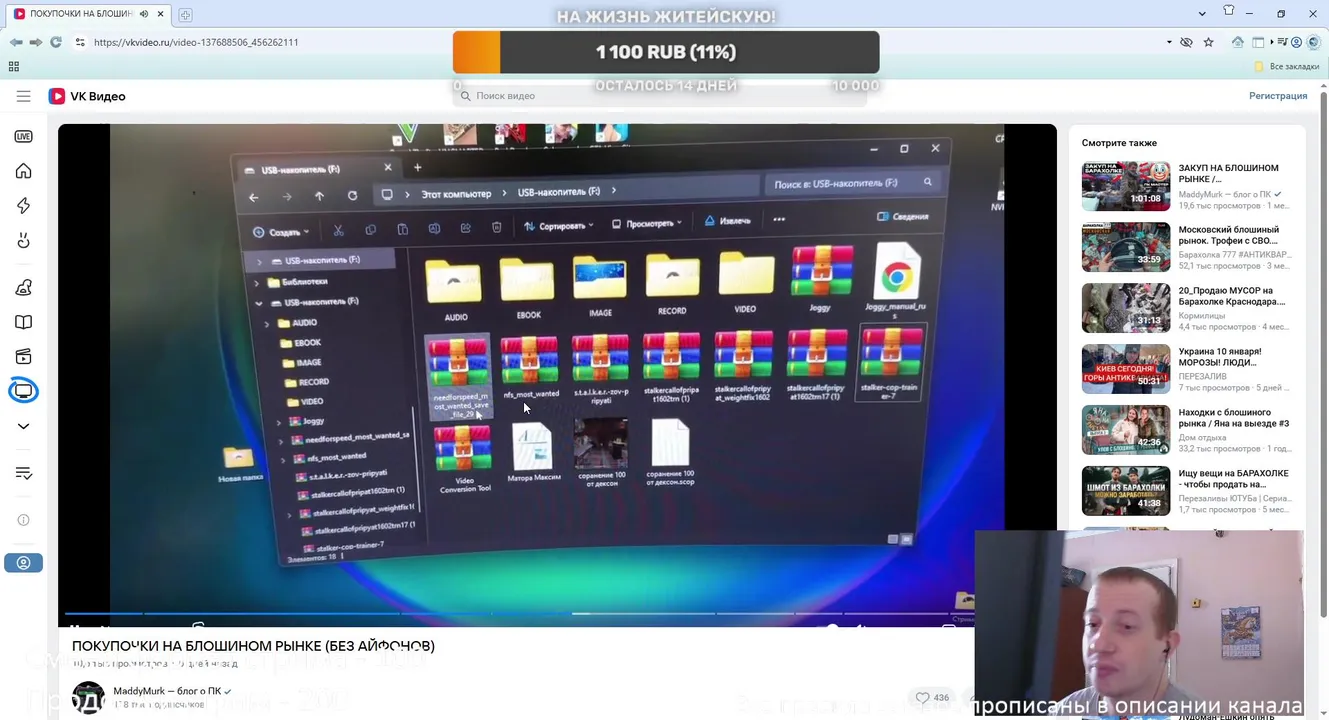This screenshot has height=720, width=1329.
Task: Open the LIVE section in VK sidebar
Action: (23, 136)
